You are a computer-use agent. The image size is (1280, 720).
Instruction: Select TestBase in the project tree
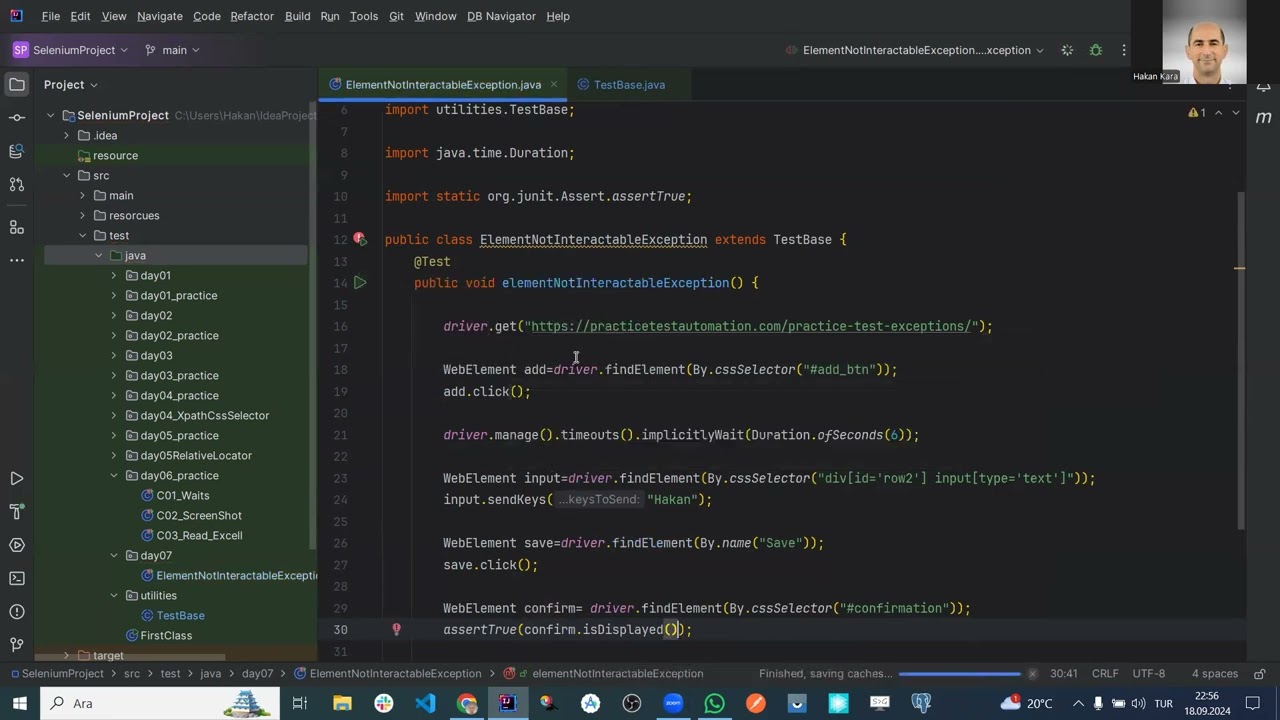(180, 615)
